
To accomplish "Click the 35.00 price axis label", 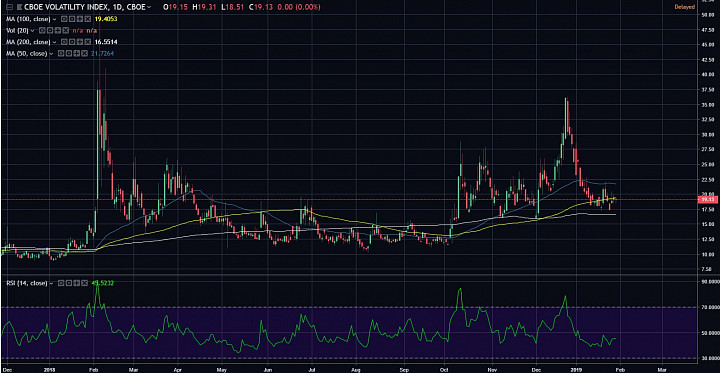I will tap(707, 105).
